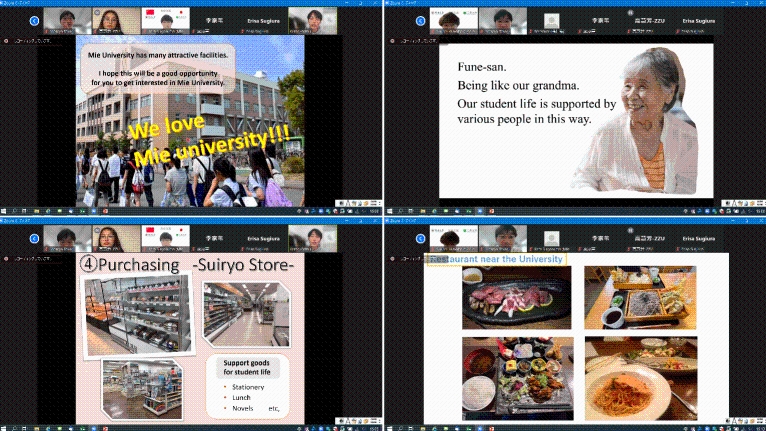Select Erisa Sugiura tile in bottom-right Zoom window
This screenshot has width=766, height=431.
click(x=699, y=238)
